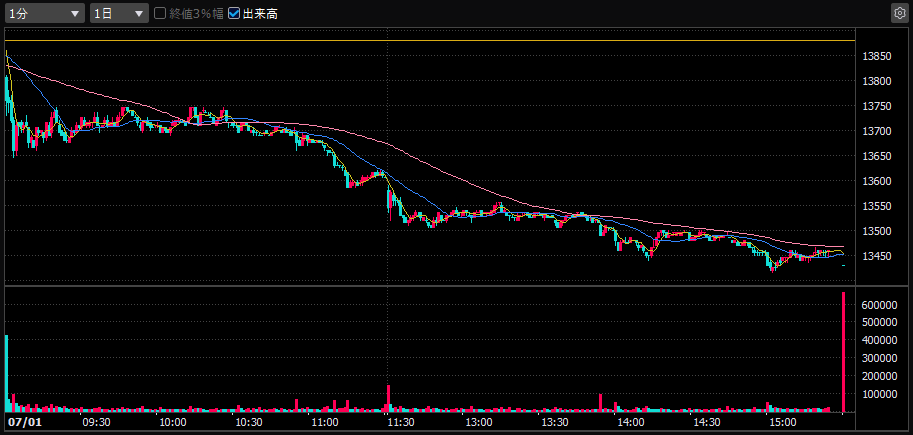This screenshot has height=435, width=913.
Task: Select the 400000 volume axis label
Action: coord(880,340)
